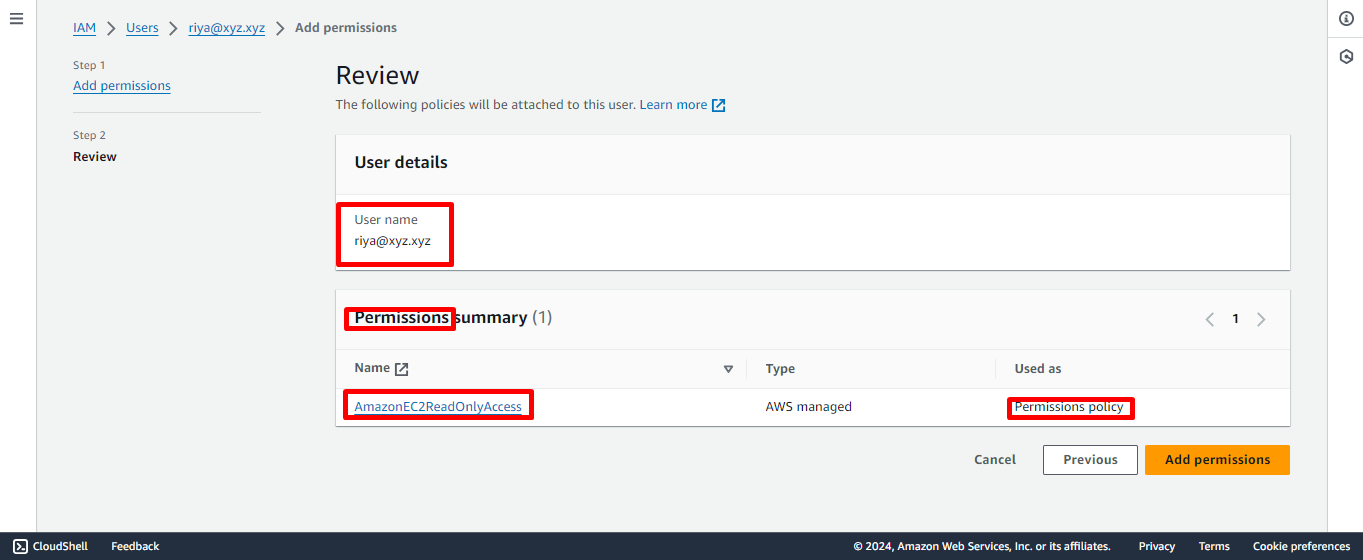Go back to Step 1 Add permissions

pyautogui.click(x=122, y=86)
